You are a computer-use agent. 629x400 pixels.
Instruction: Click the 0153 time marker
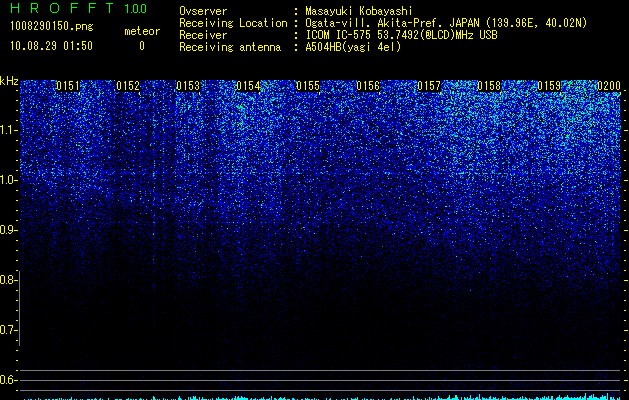[x=188, y=86]
